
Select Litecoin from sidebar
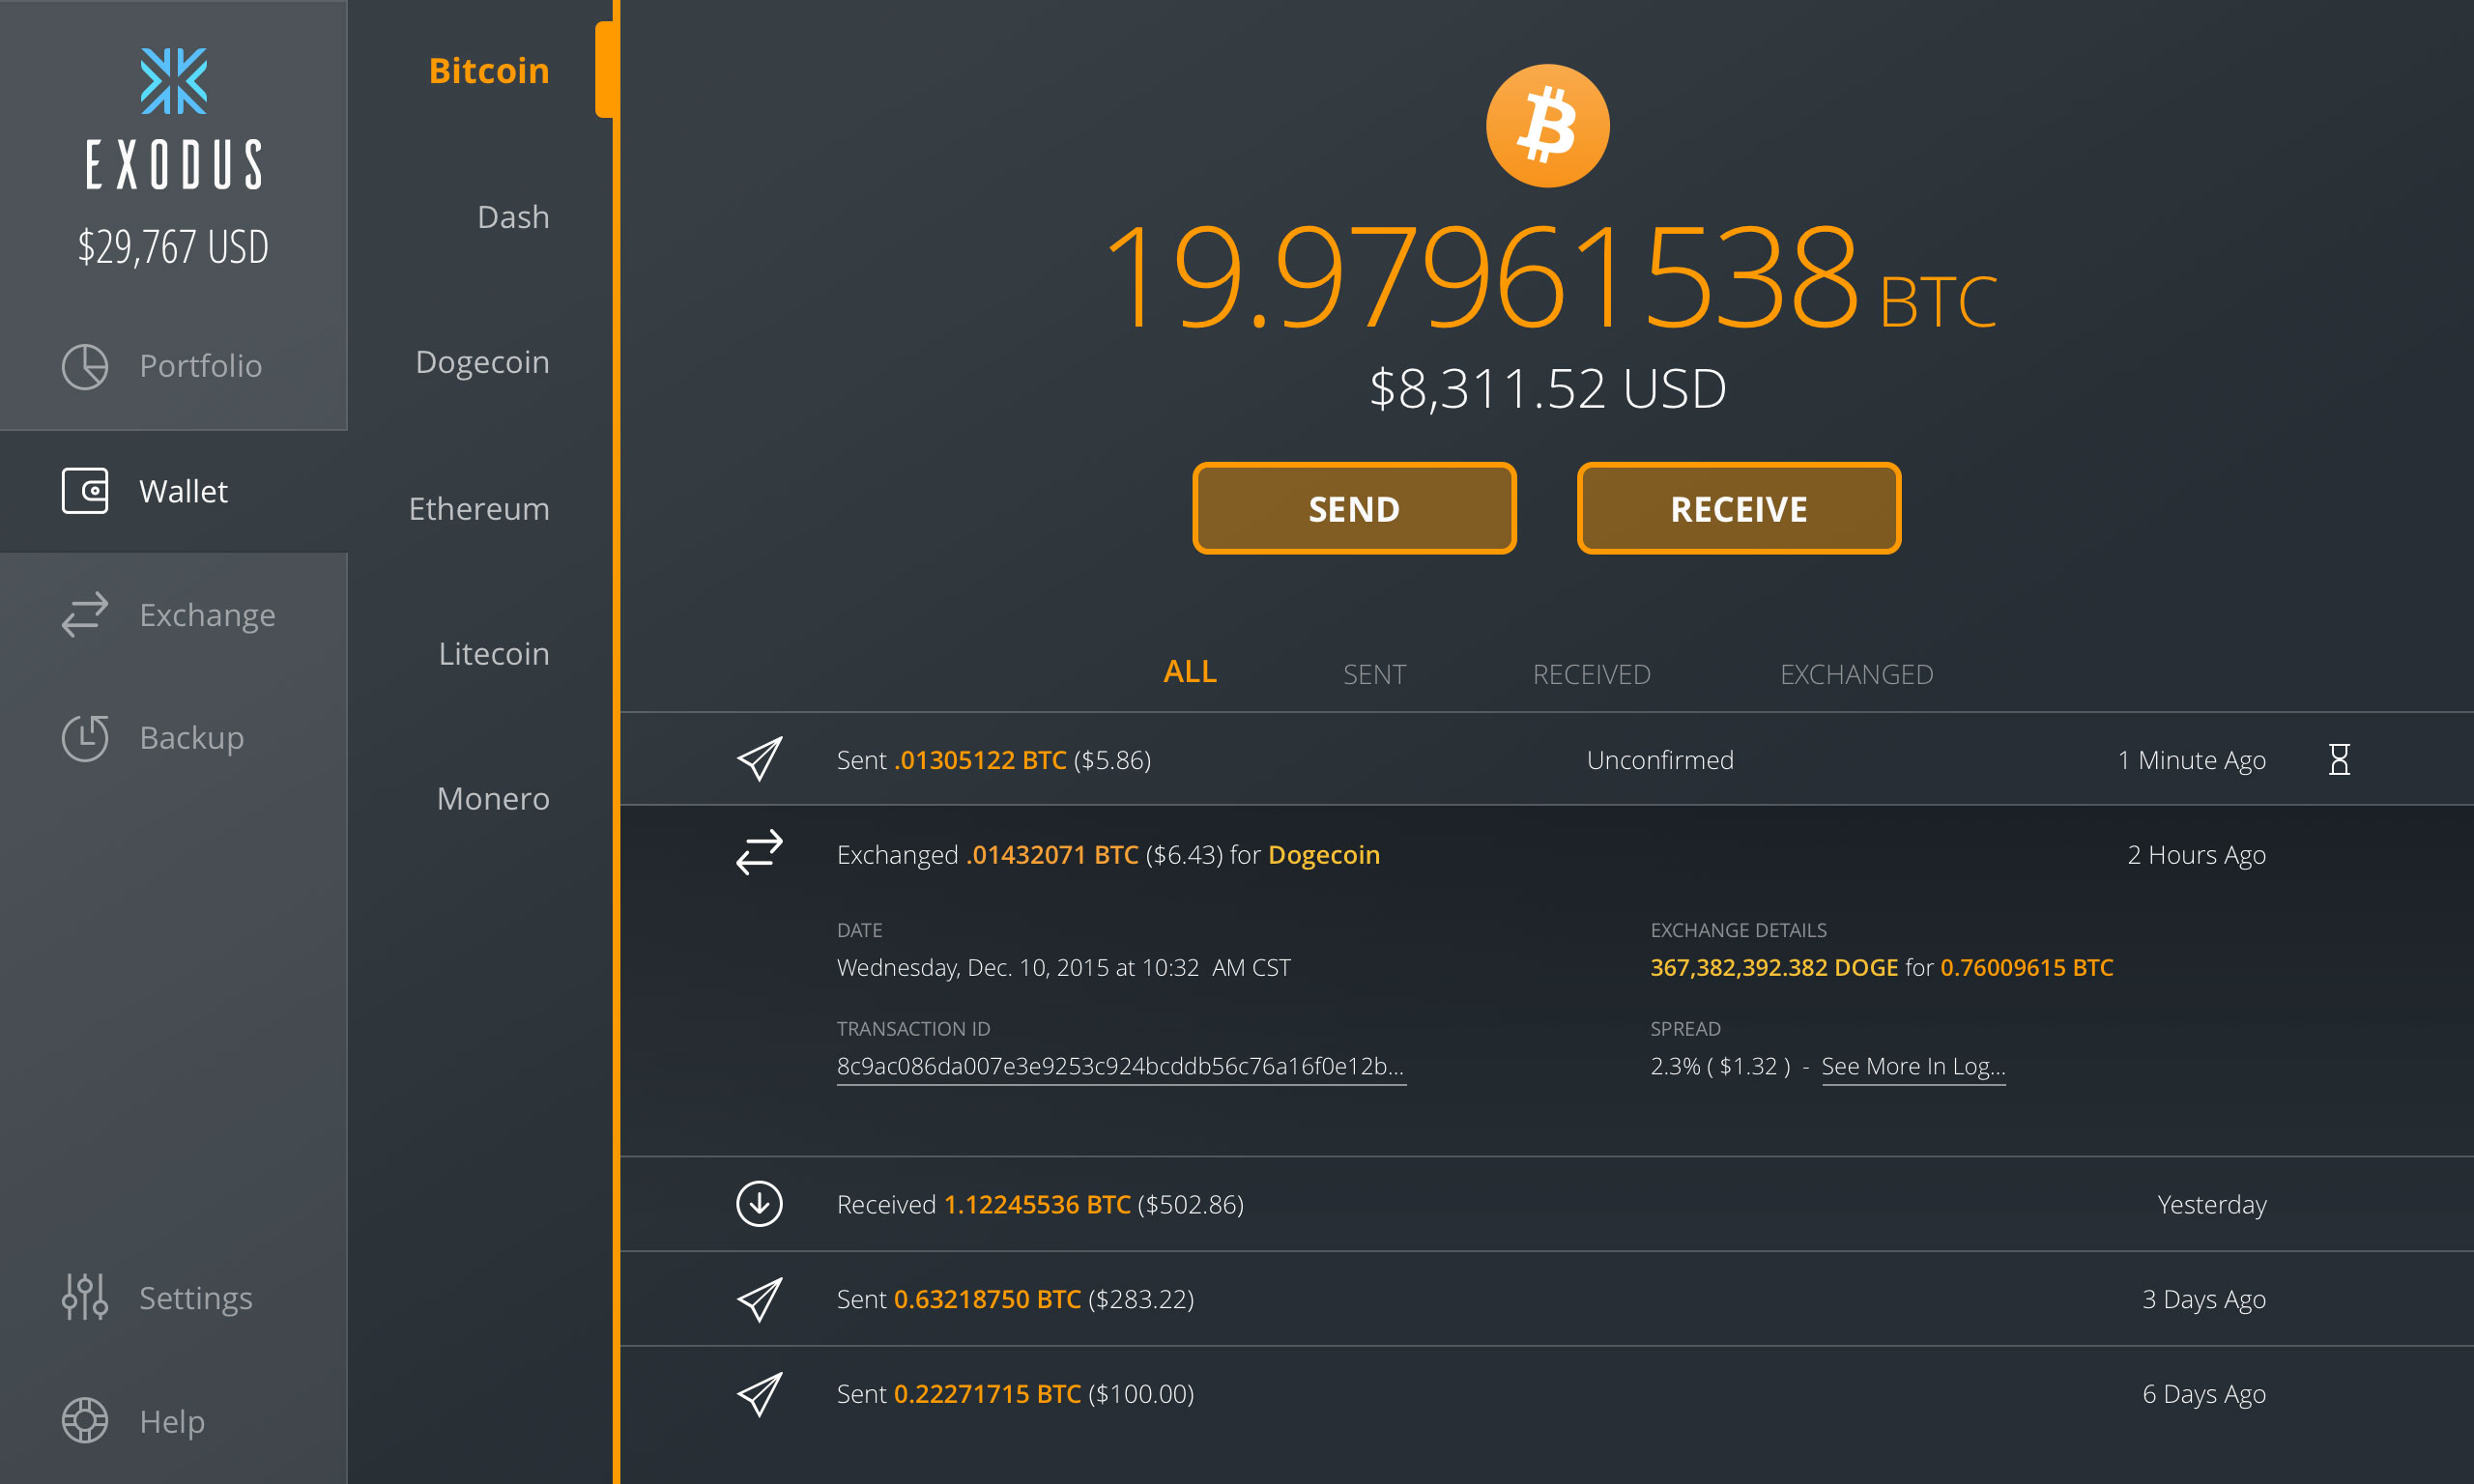(495, 655)
